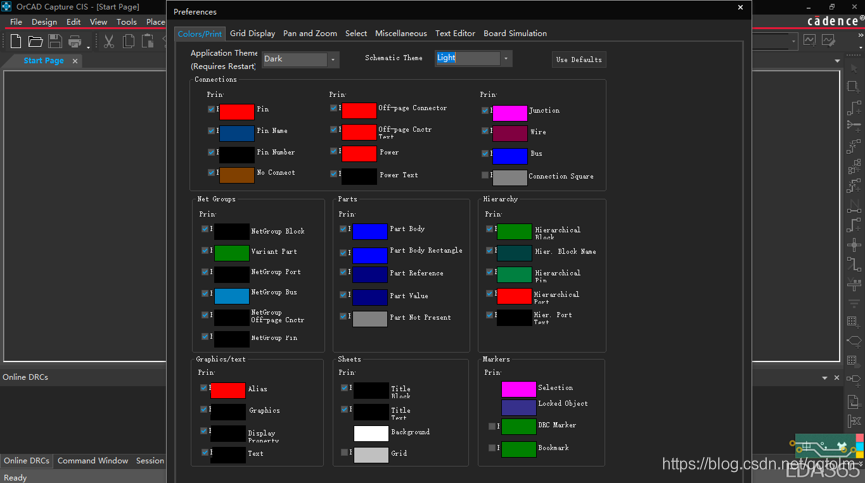Toggle the Junction print checkbox
865x483 pixels.
pyautogui.click(x=485, y=110)
